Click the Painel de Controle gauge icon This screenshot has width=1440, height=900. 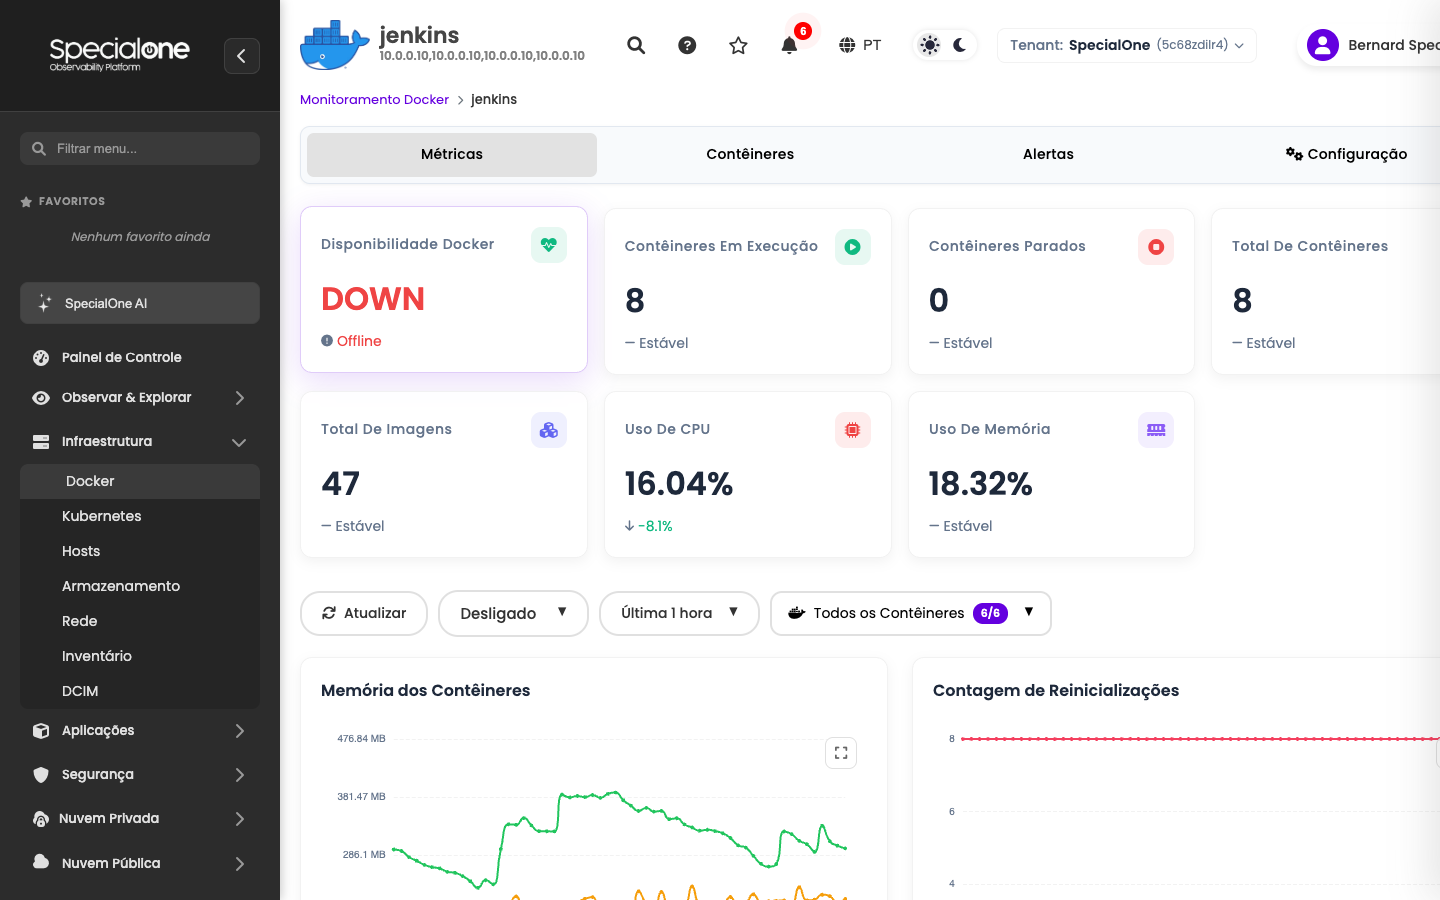coord(41,358)
